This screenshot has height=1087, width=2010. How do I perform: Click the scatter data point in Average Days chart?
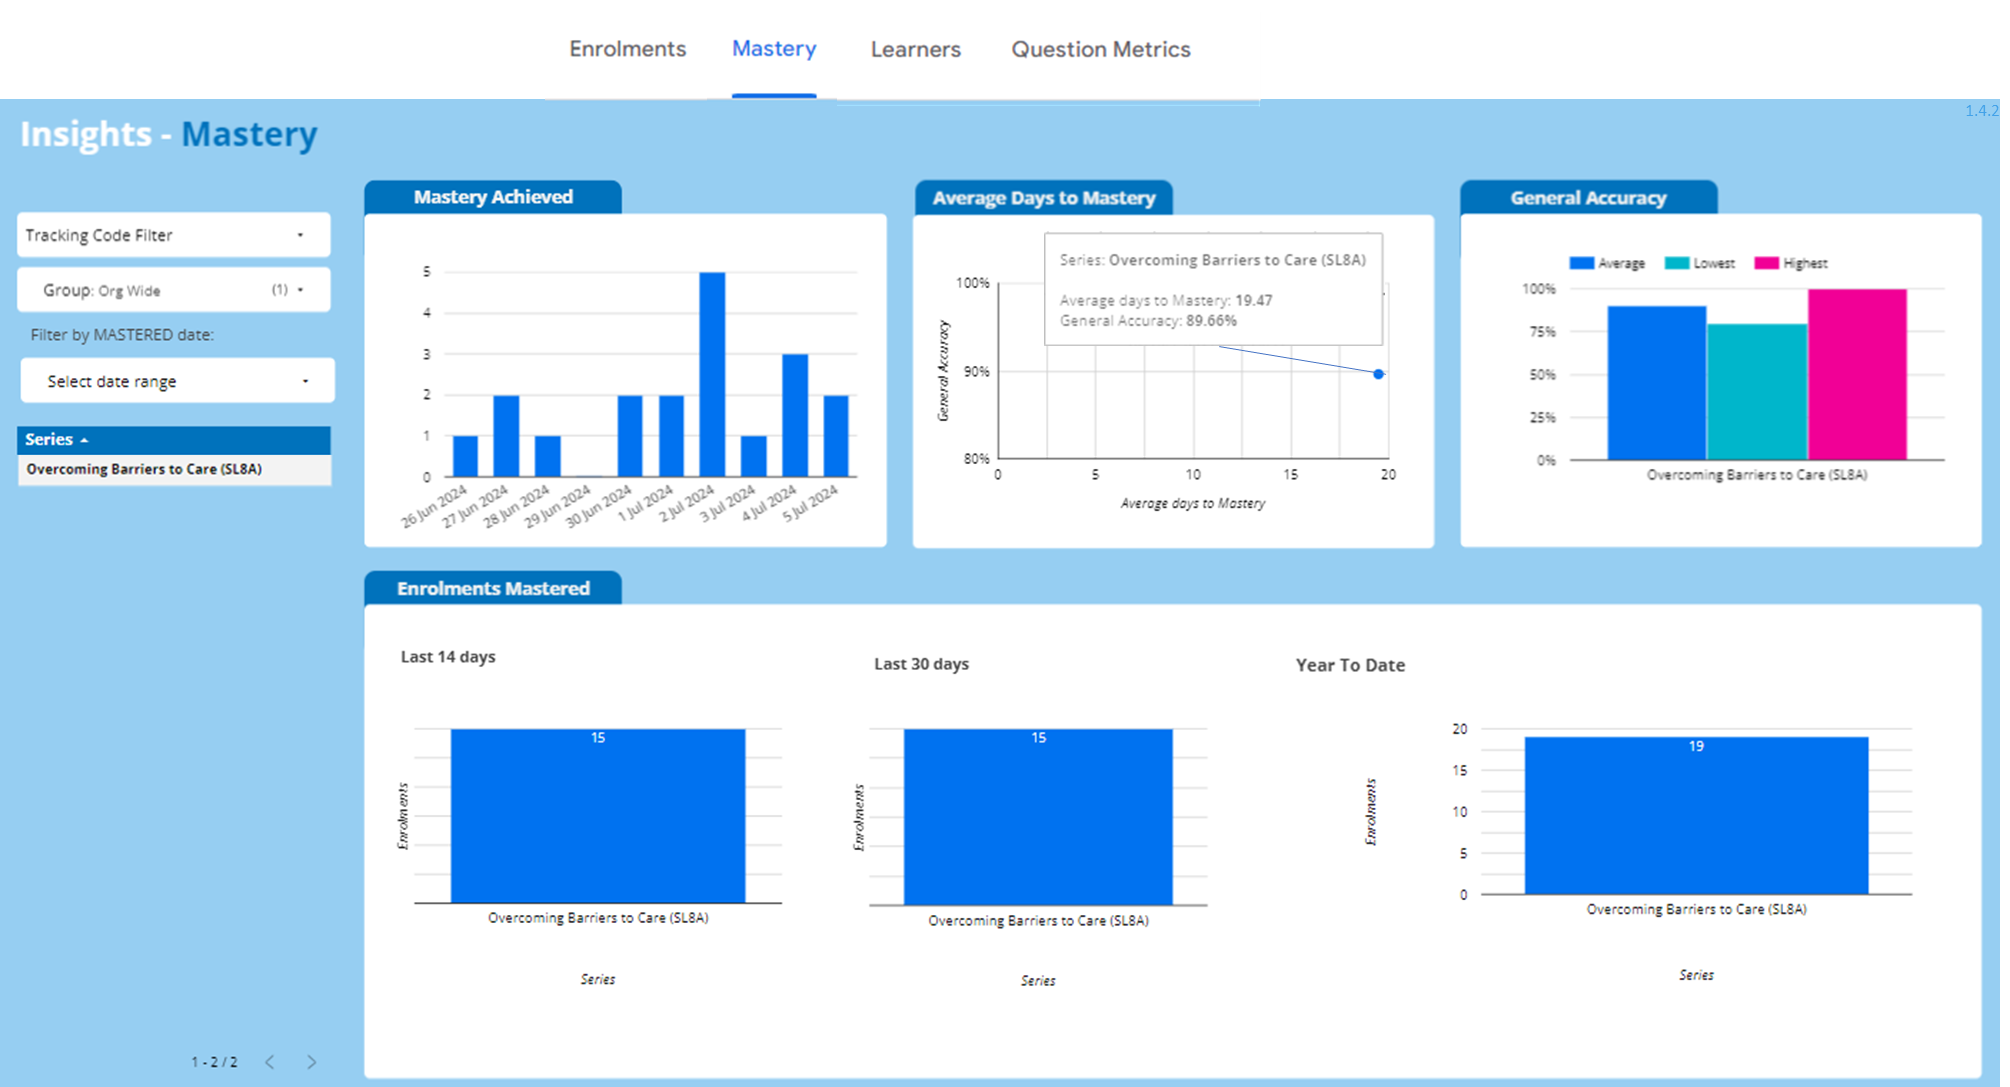(1378, 374)
